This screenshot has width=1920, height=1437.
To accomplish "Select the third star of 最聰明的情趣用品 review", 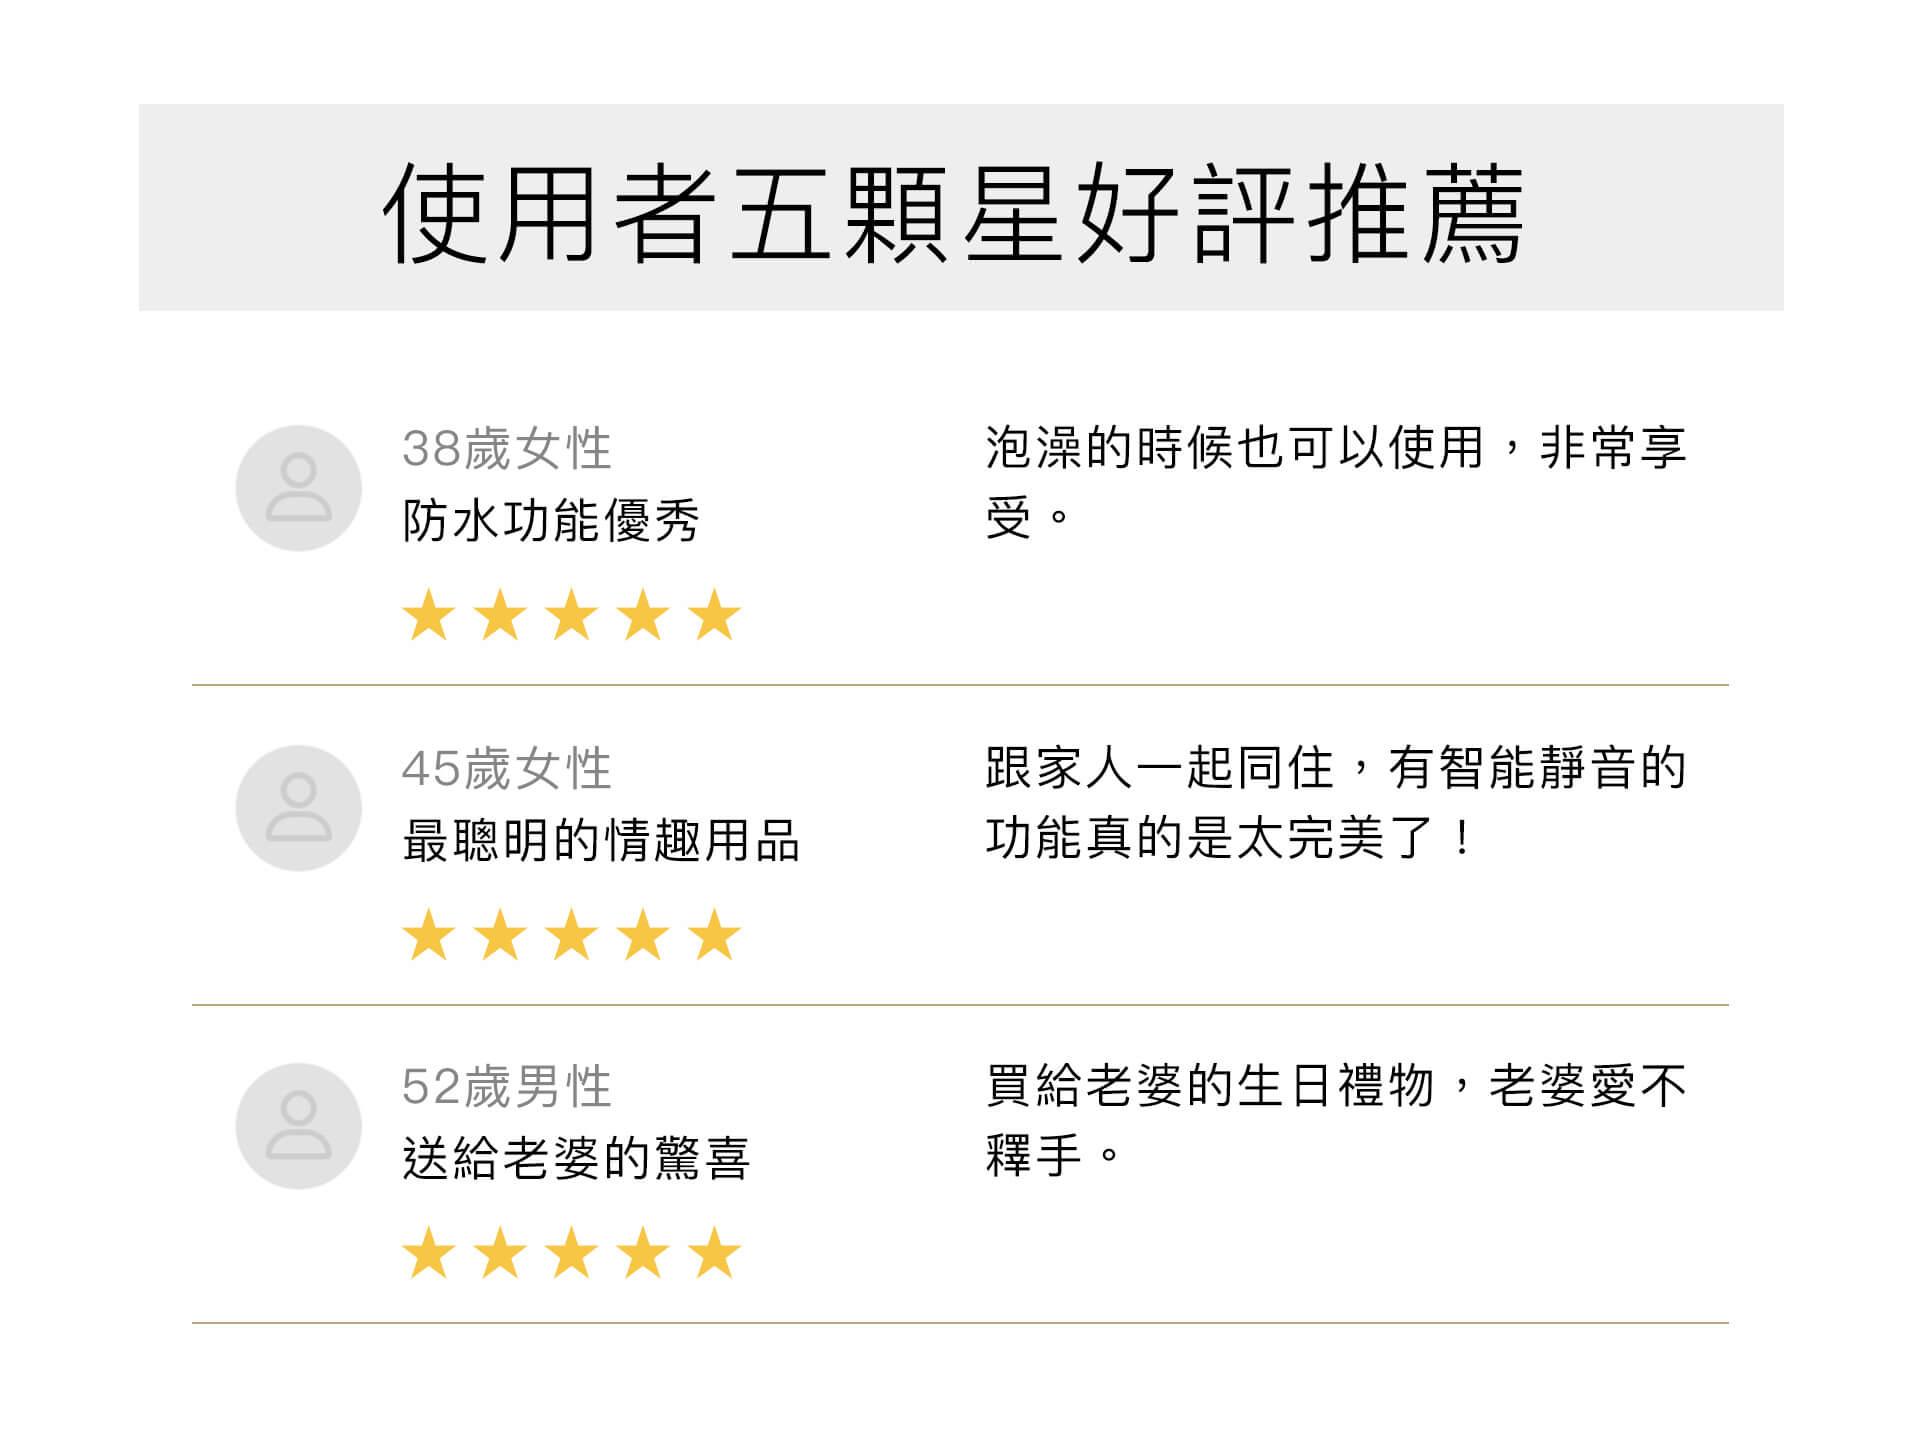I will tap(572, 934).
